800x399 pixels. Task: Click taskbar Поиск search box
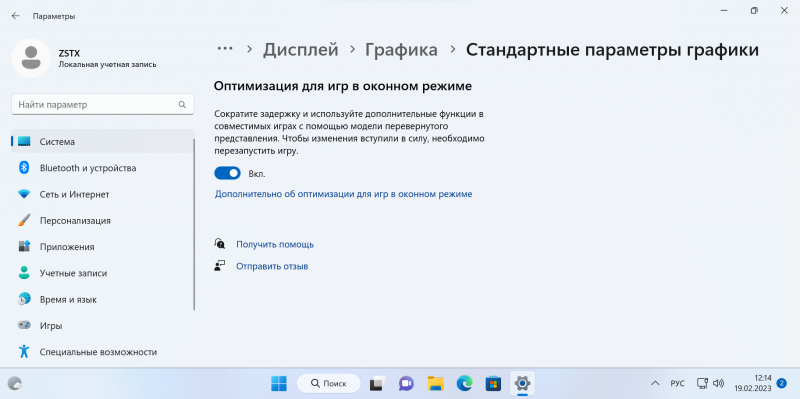pos(329,383)
